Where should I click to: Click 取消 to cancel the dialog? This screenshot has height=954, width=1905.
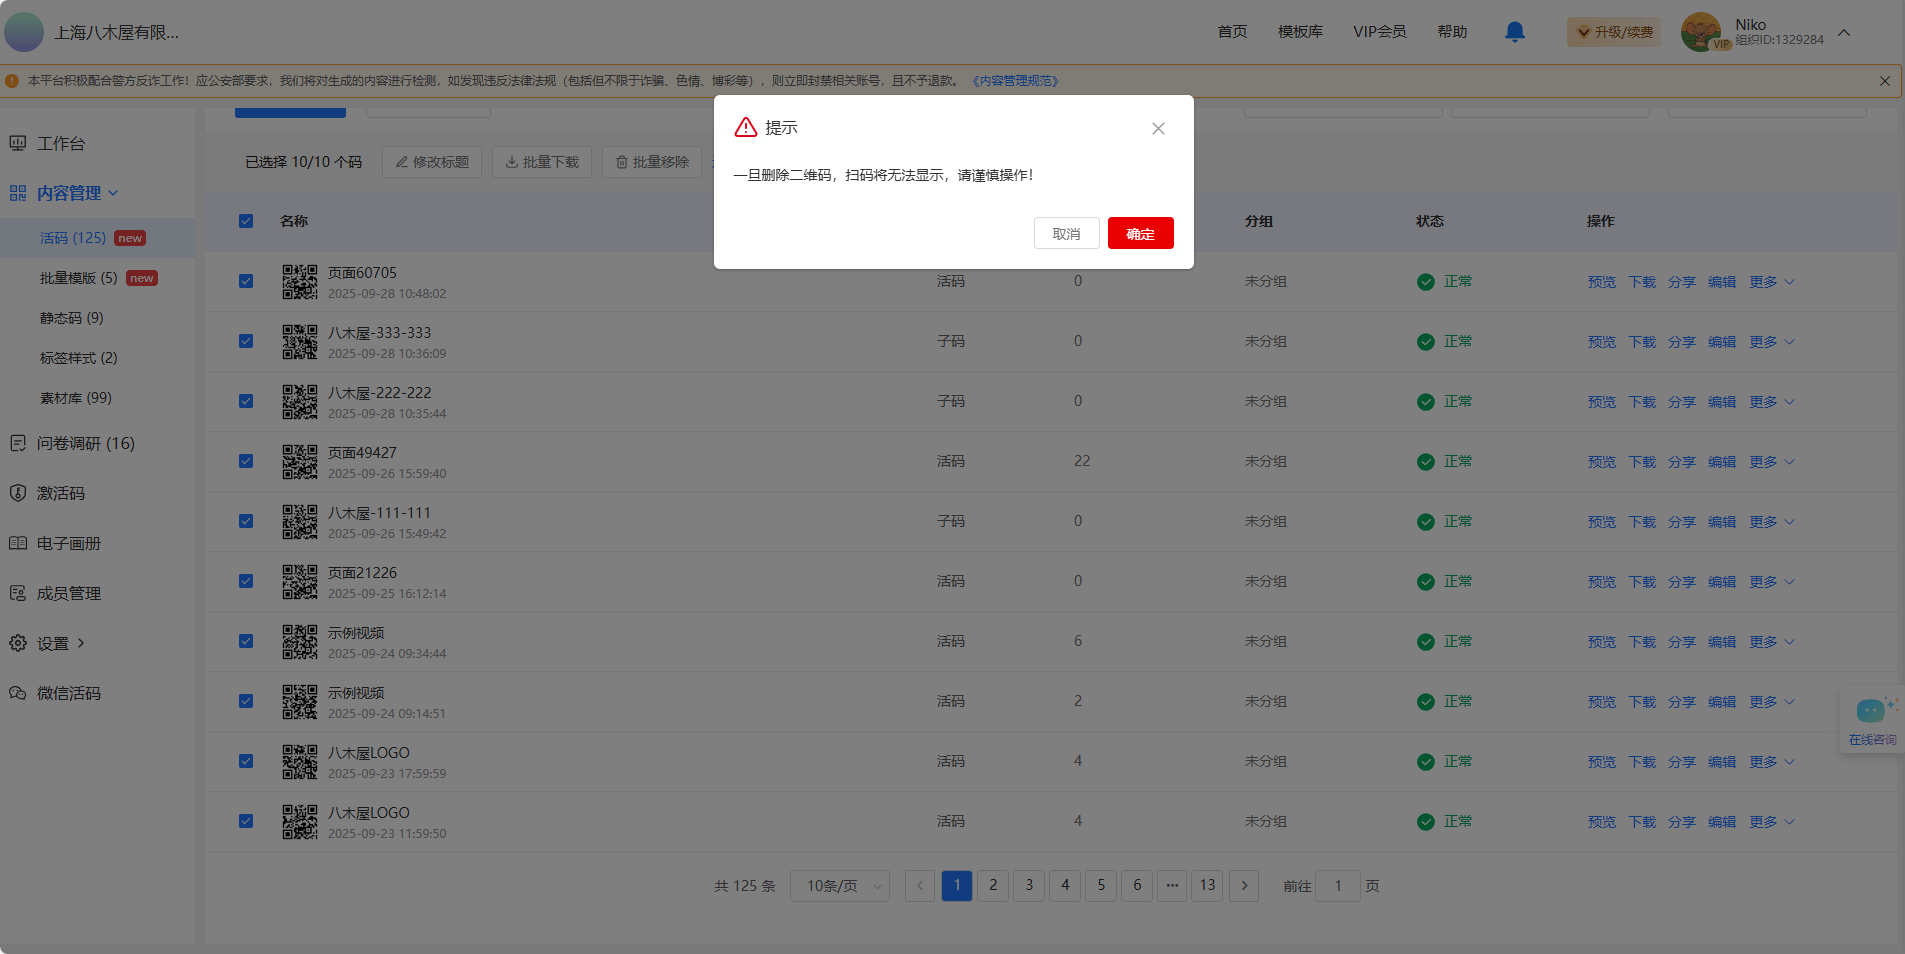tap(1066, 233)
